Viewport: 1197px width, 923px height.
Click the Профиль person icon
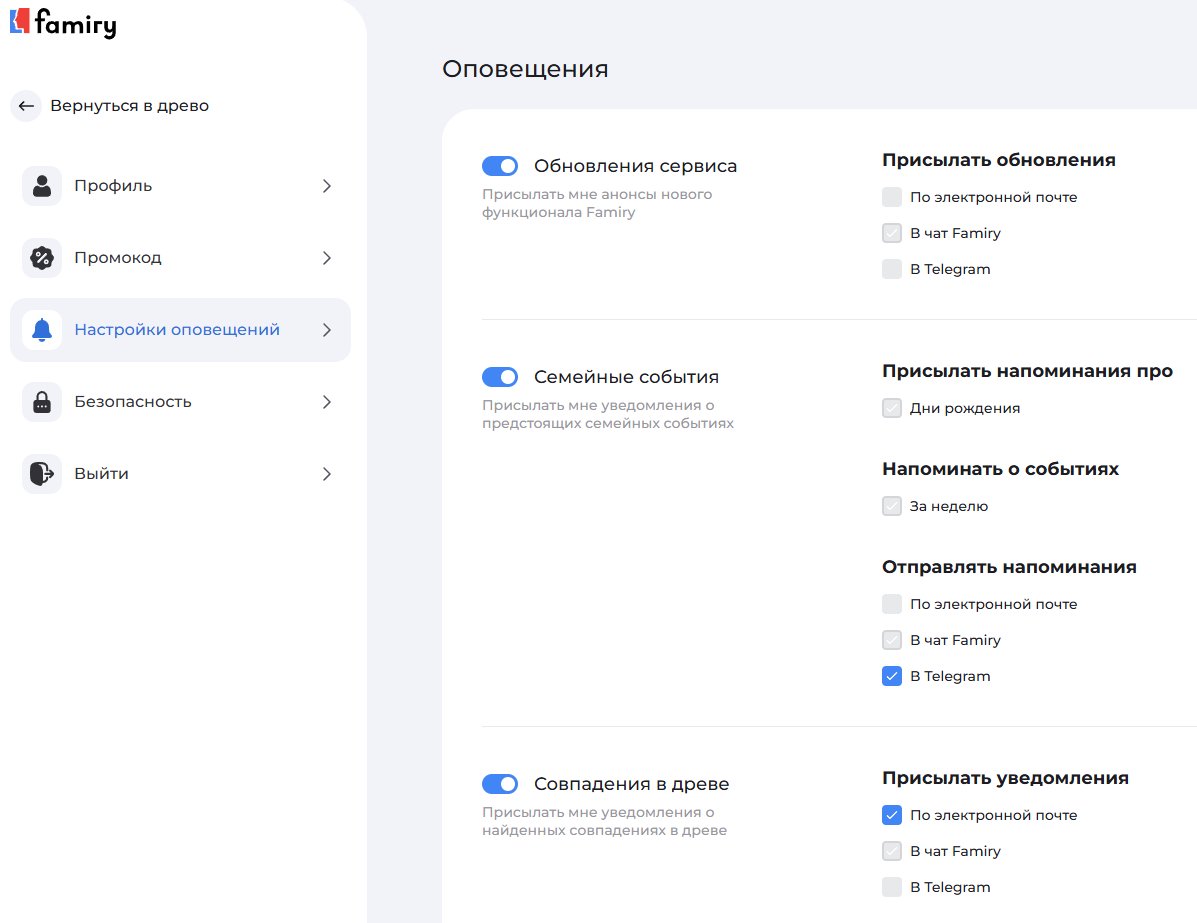[42, 186]
